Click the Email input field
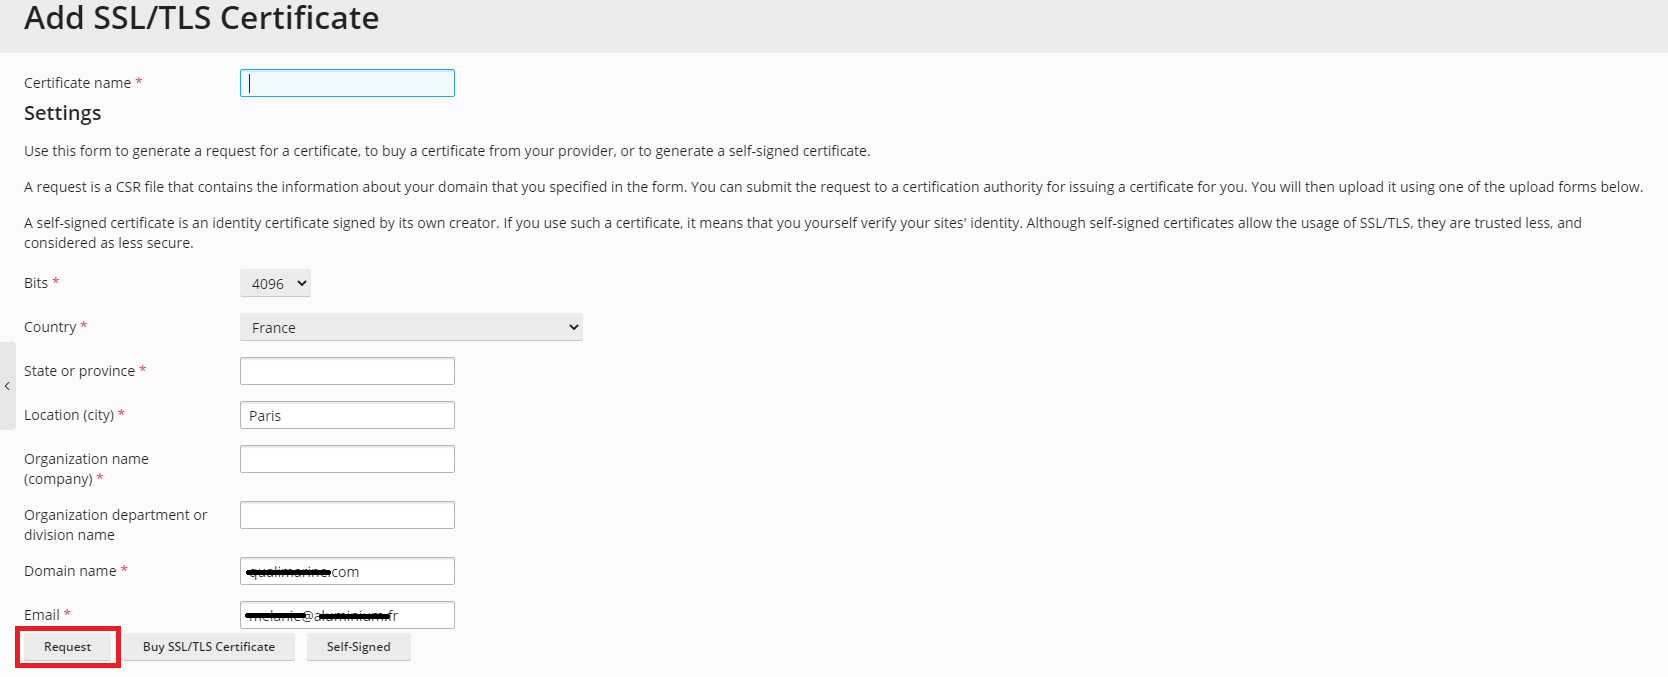Image resolution: width=1668 pixels, height=677 pixels. [347, 615]
